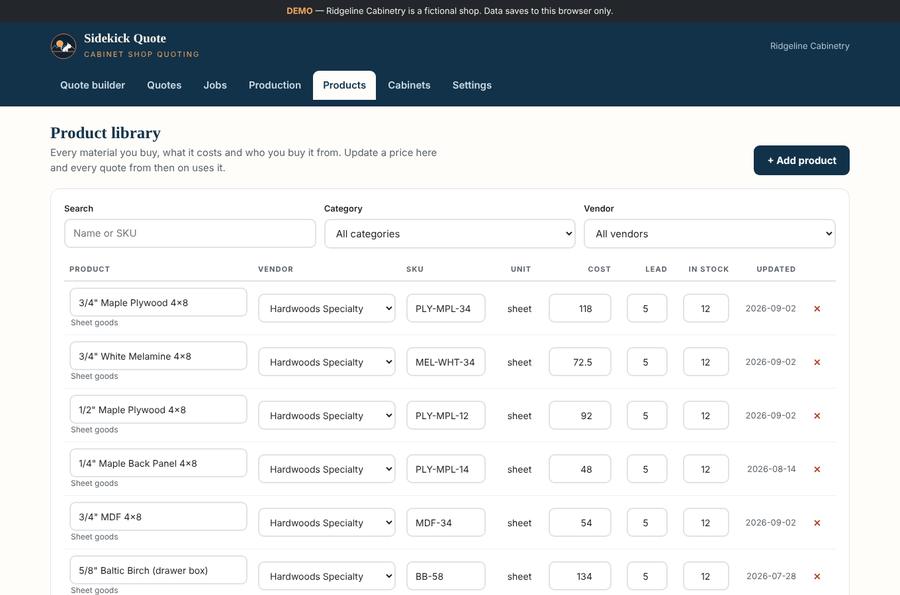Edit in-stock count for BB-58 row
Image resolution: width=900 pixels, height=595 pixels.
(x=706, y=576)
